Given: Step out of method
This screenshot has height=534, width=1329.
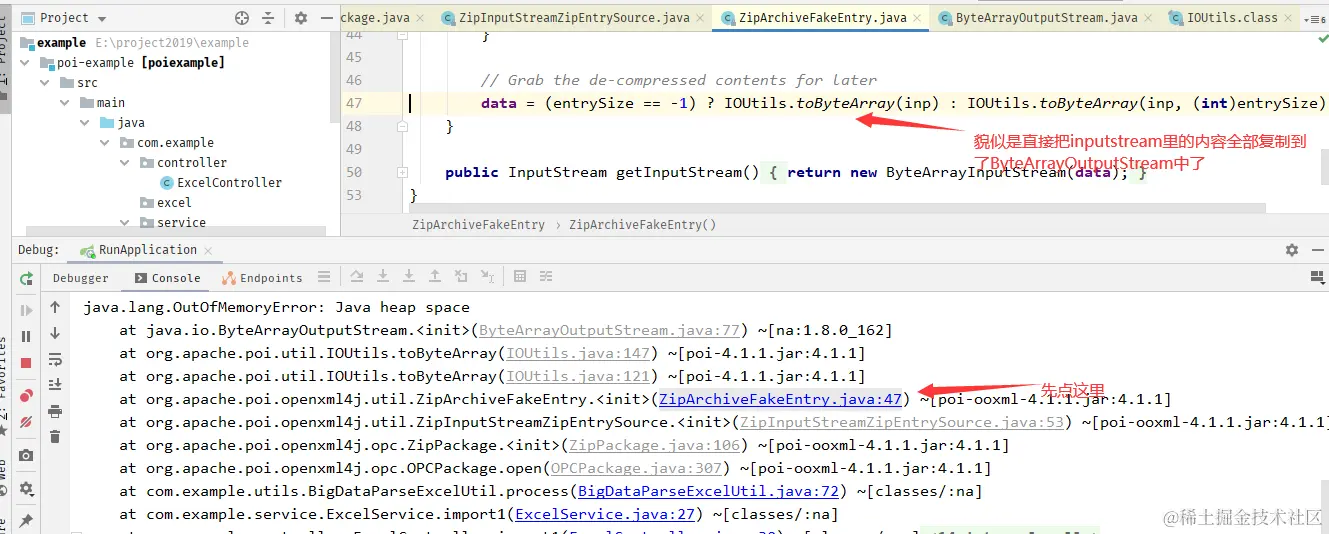Looking at the screenshot, I should click(435, 277).
